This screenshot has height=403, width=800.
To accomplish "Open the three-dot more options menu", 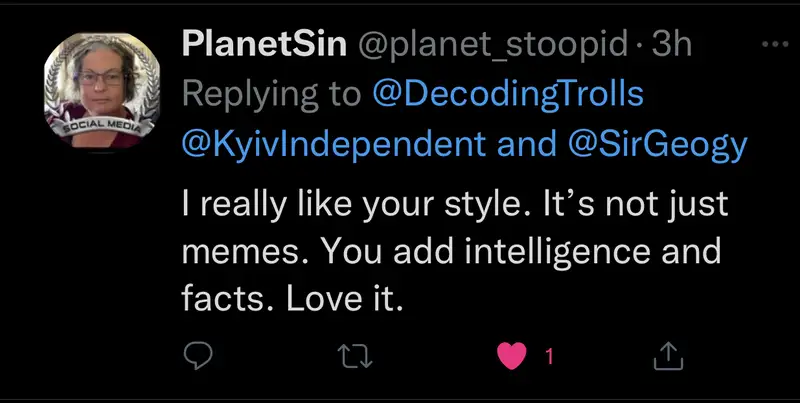I will pos(774,45).
